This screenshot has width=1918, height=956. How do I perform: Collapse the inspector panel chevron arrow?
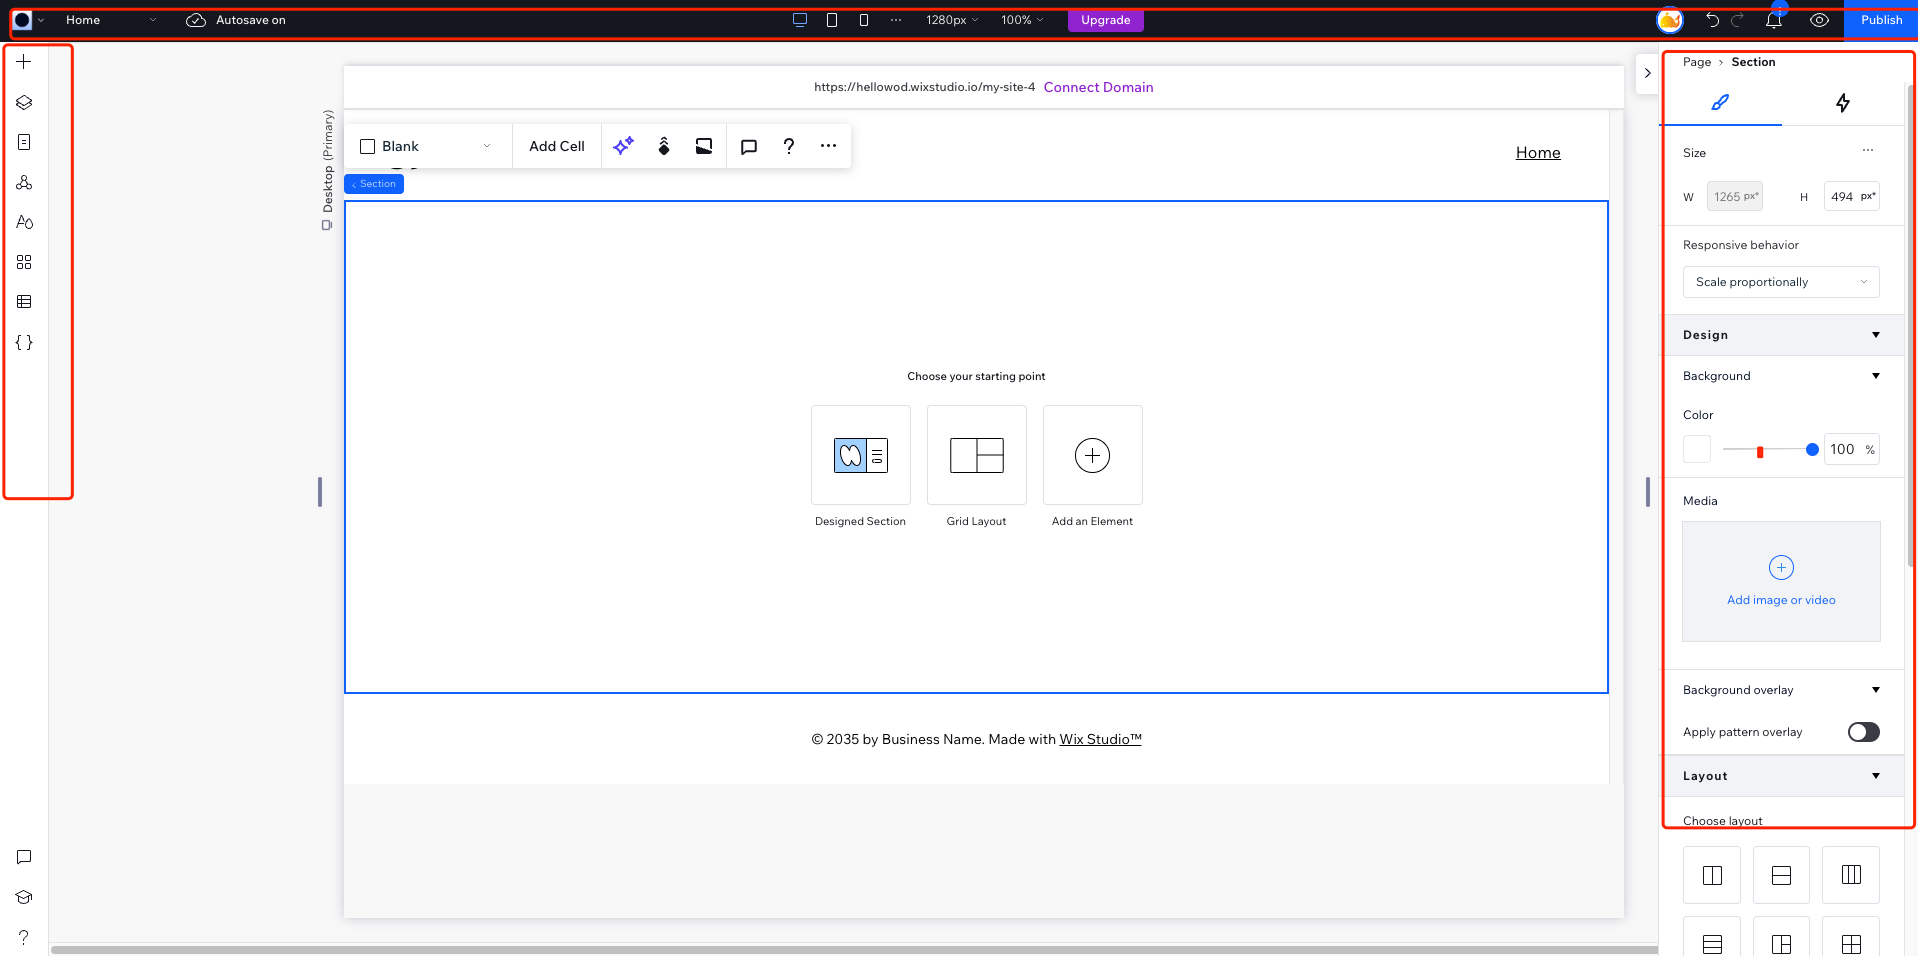point(1647,73)
